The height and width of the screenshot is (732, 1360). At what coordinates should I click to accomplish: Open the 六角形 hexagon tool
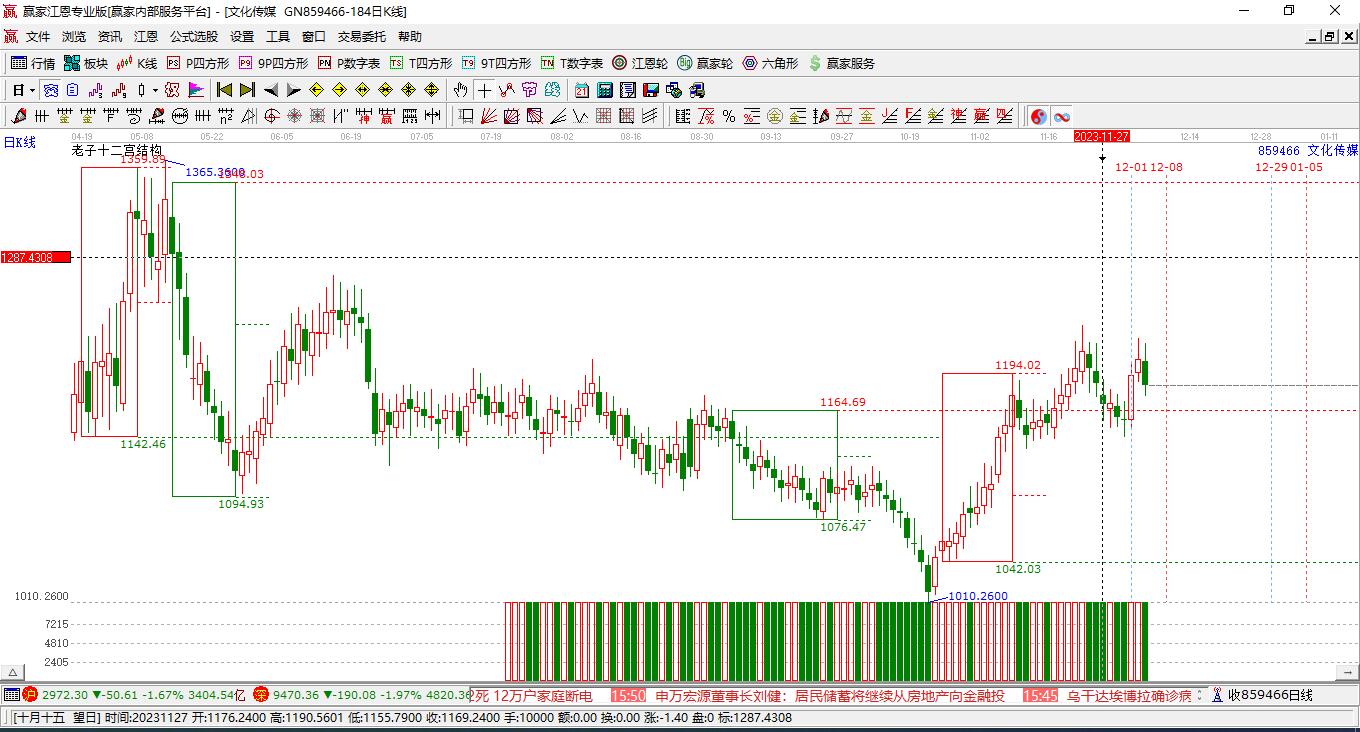[x=770, y=63]
